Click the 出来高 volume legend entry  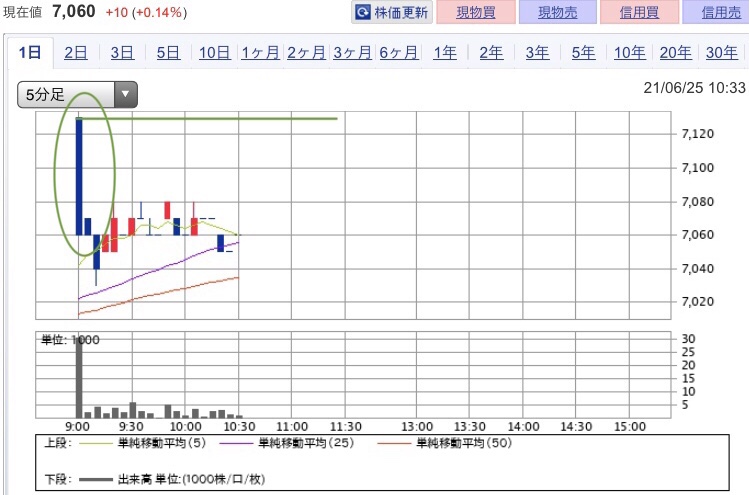172,479
